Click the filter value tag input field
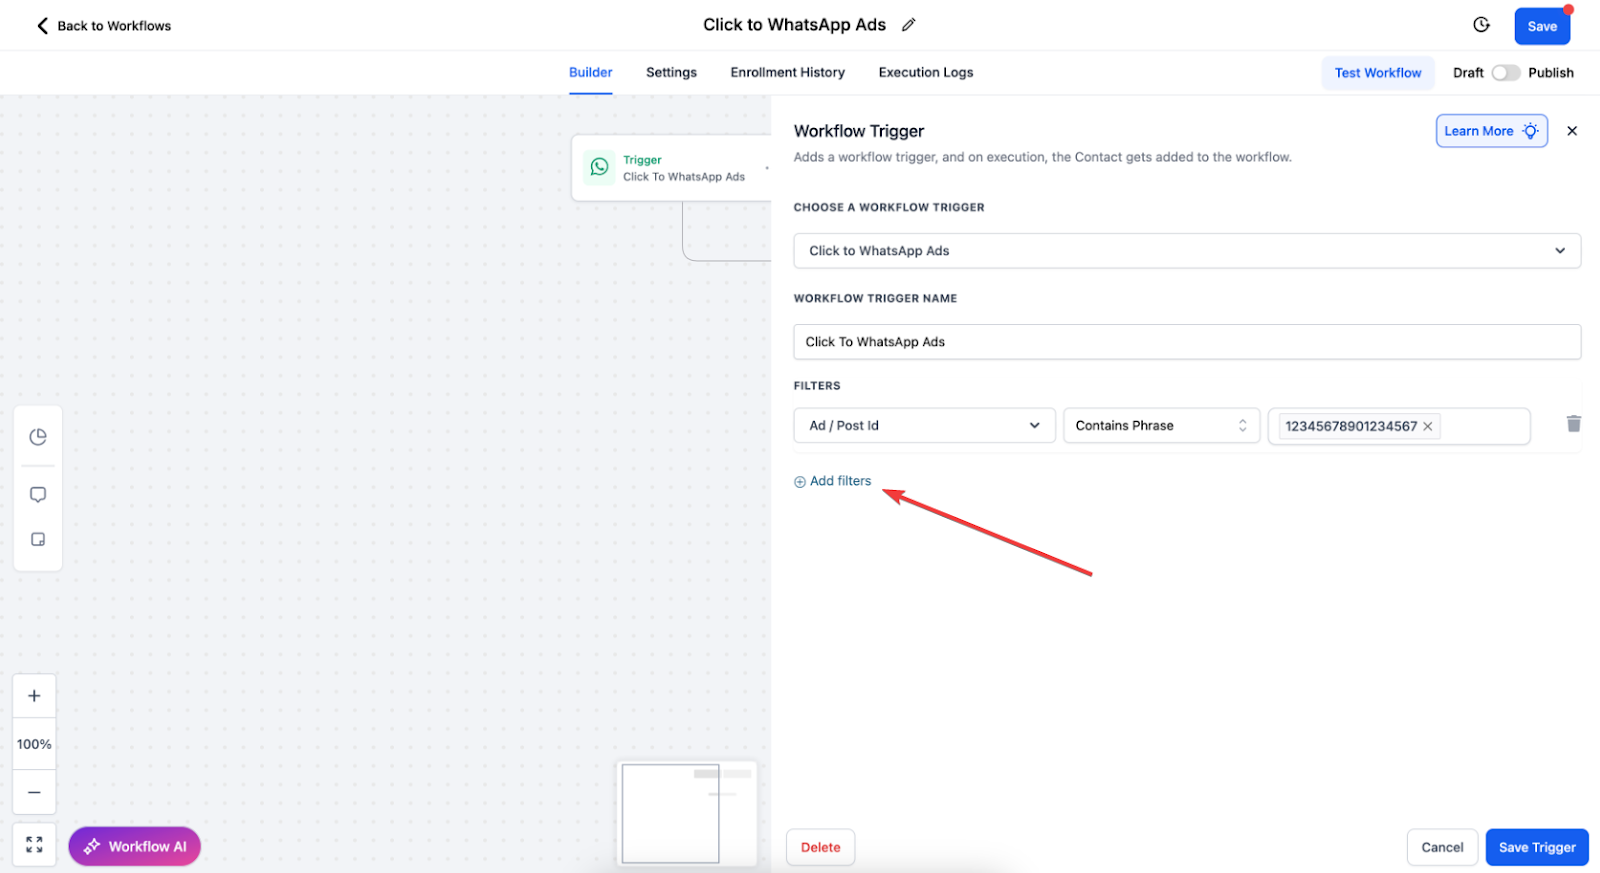1600x873 pixels. click(1399, 426)
